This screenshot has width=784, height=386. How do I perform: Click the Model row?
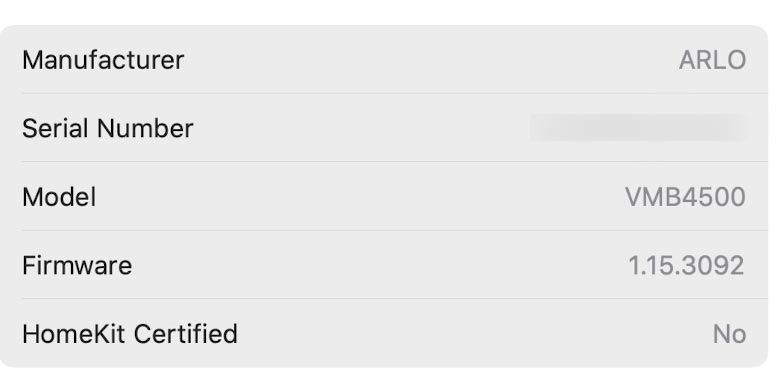click(x=384, y=196)
